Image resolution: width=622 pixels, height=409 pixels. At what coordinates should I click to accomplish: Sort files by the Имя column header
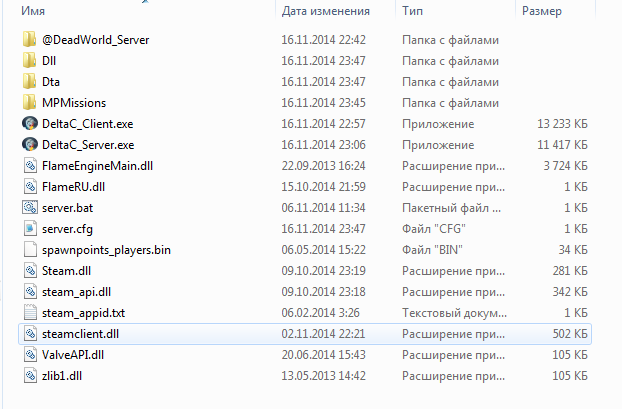tap(25, 11)
